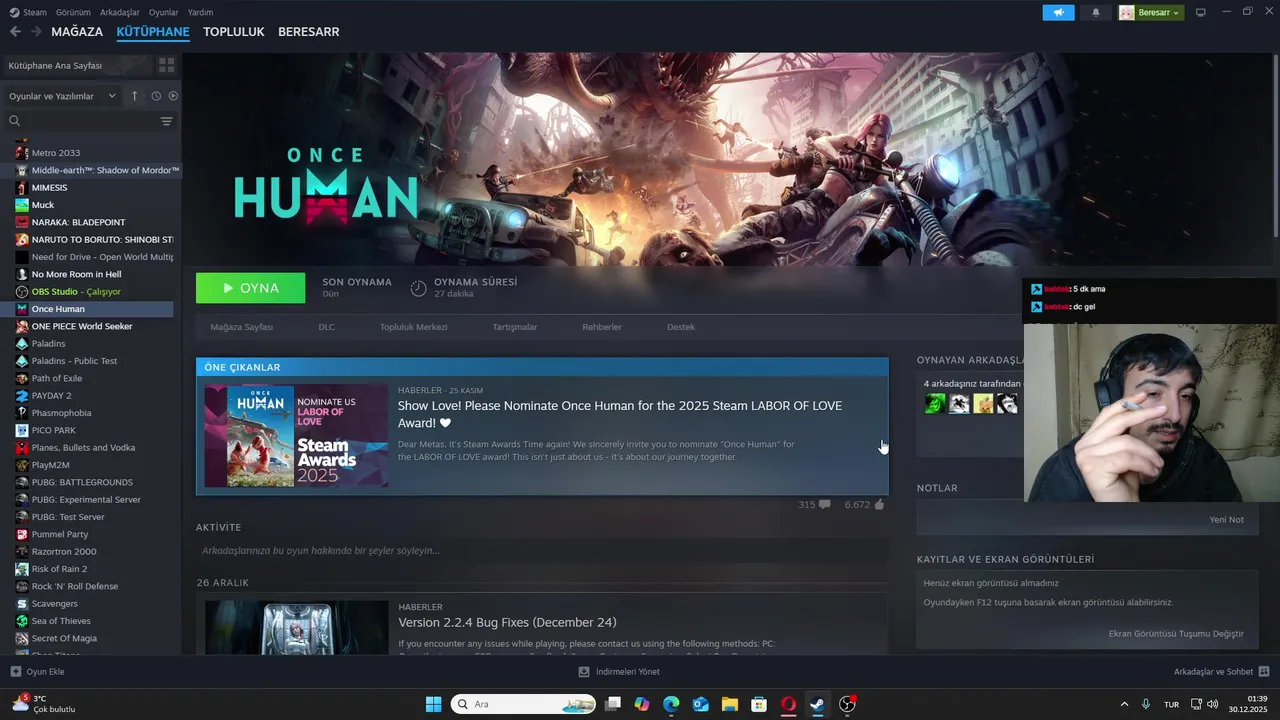1280x720 pixels.
Task: Select the Path of Exile icon
Action: coord(22,378)
